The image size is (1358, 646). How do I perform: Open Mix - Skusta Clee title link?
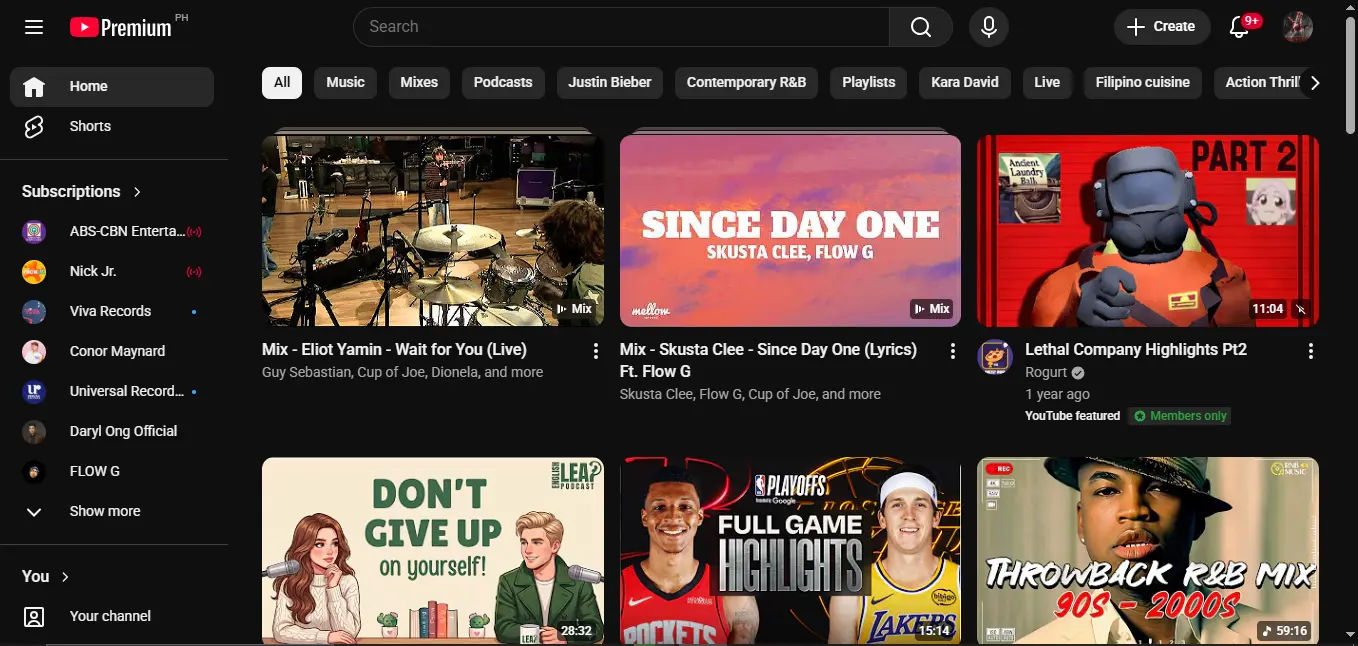coord(768,361)
